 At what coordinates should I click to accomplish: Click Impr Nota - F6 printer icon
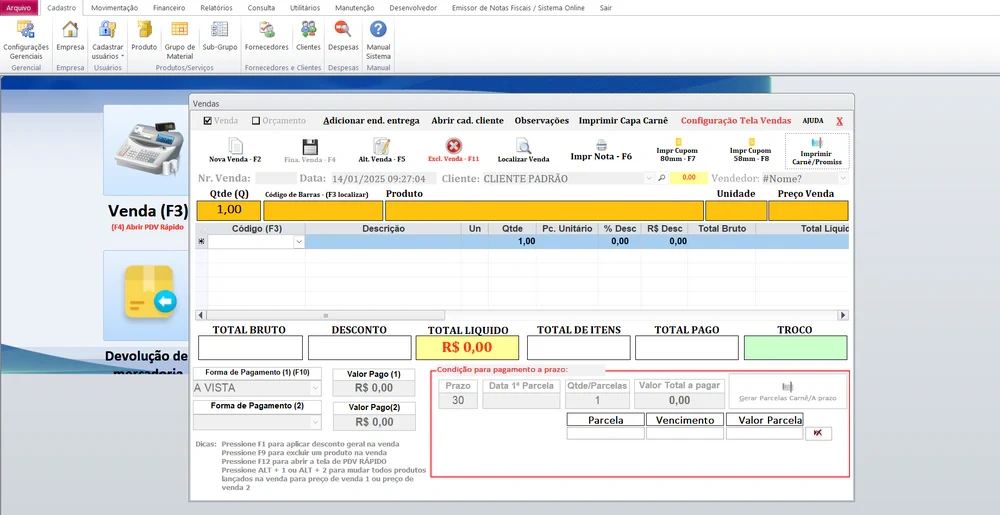[601, 150]
